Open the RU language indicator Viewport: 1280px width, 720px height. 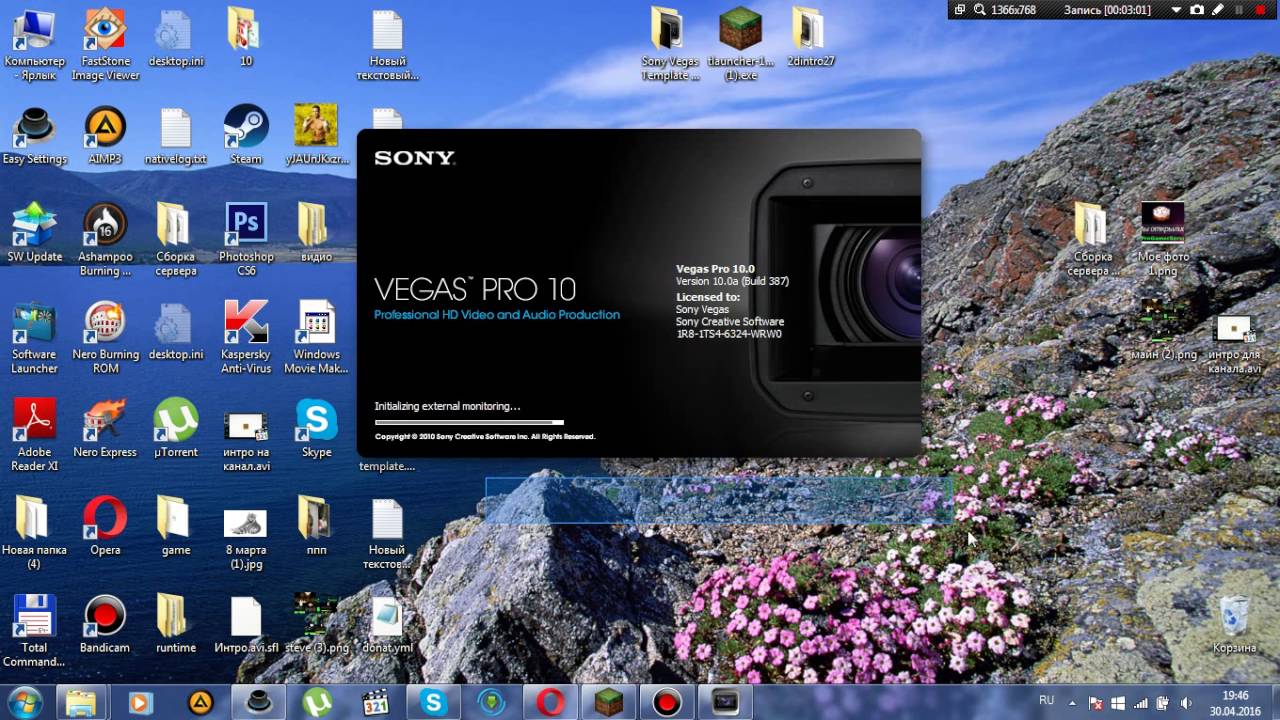pos(1046,700)
